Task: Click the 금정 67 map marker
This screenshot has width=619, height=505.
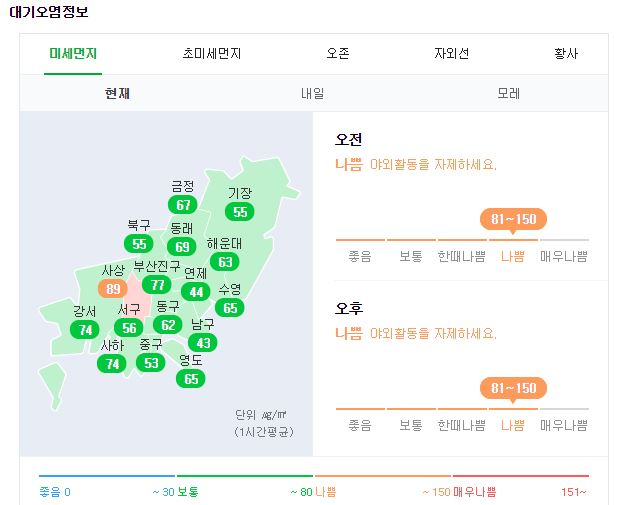Action: pyautogui.click(x=182, y=205)
